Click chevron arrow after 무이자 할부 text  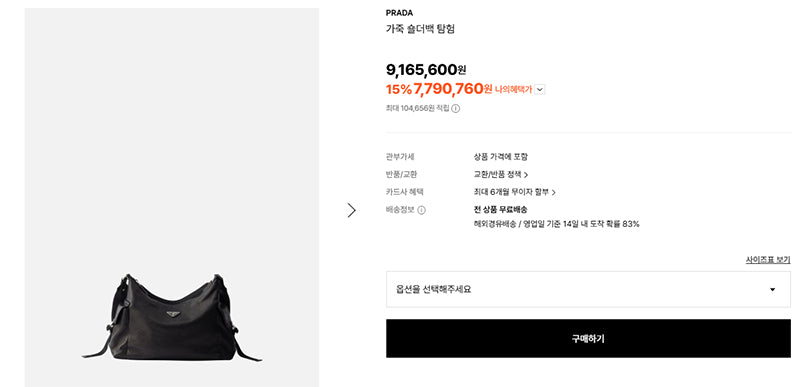[x=554, y=193]
